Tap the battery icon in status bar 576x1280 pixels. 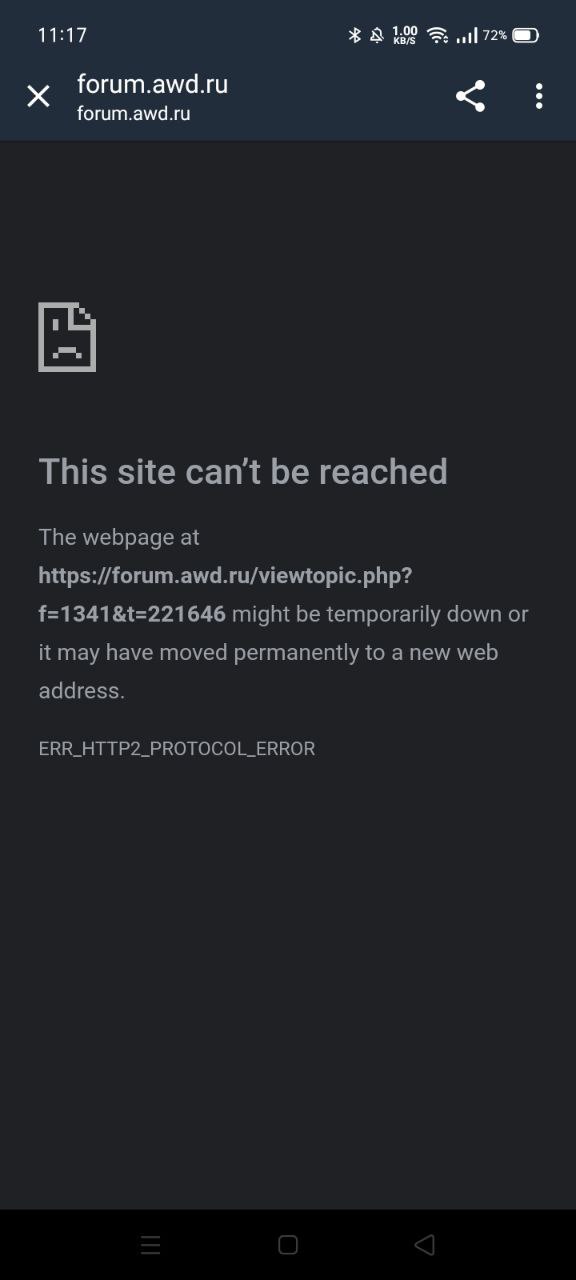coord(526,35)
